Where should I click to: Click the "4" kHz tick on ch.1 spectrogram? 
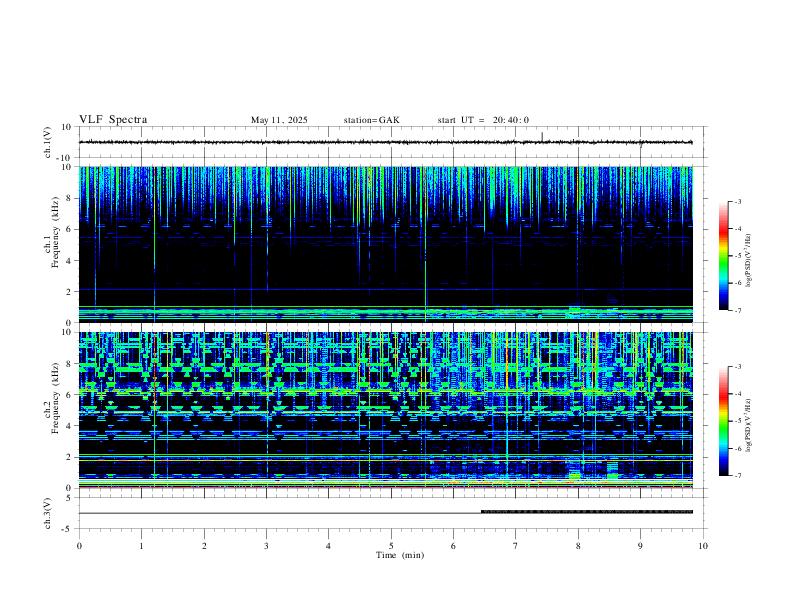coord(69,261)
